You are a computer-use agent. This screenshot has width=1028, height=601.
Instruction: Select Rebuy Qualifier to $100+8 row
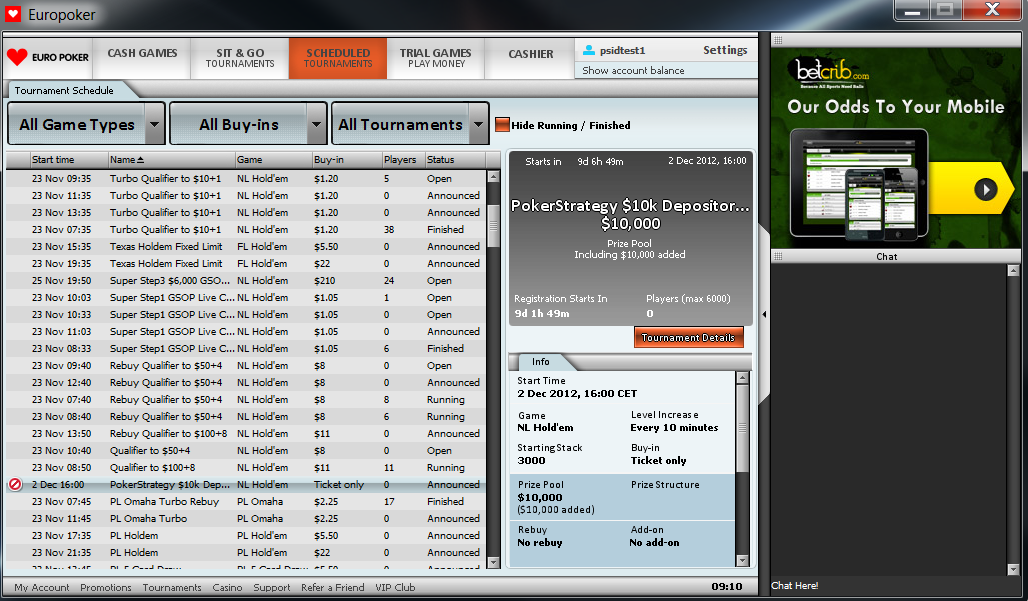(246, 433)
